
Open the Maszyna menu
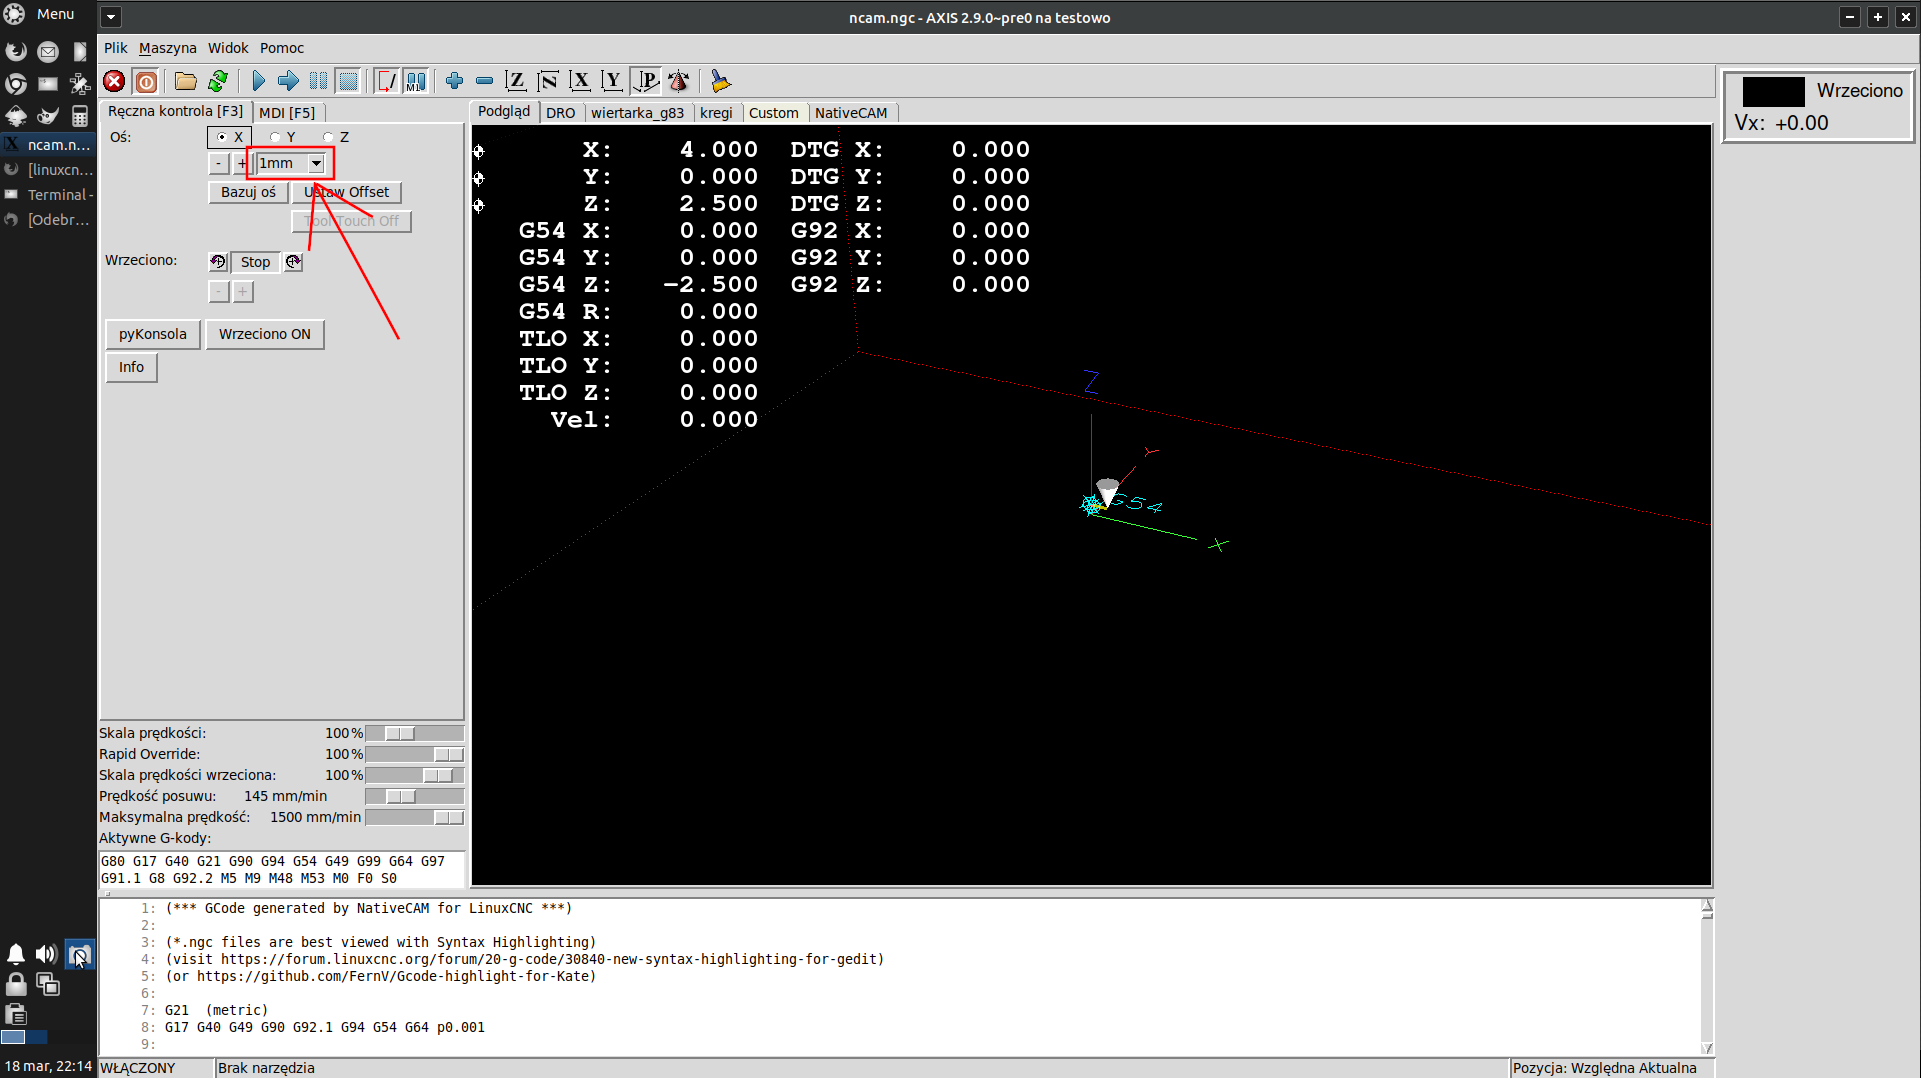tap(167, 48)
